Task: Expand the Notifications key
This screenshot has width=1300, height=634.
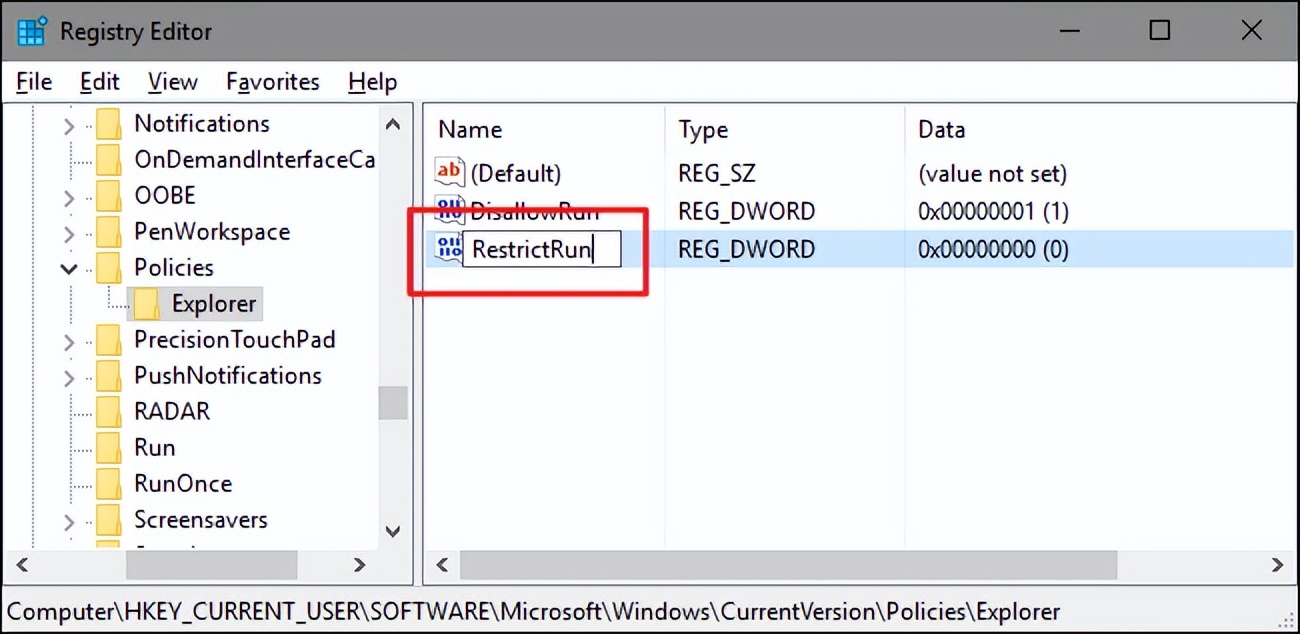Action: (67, 123)
